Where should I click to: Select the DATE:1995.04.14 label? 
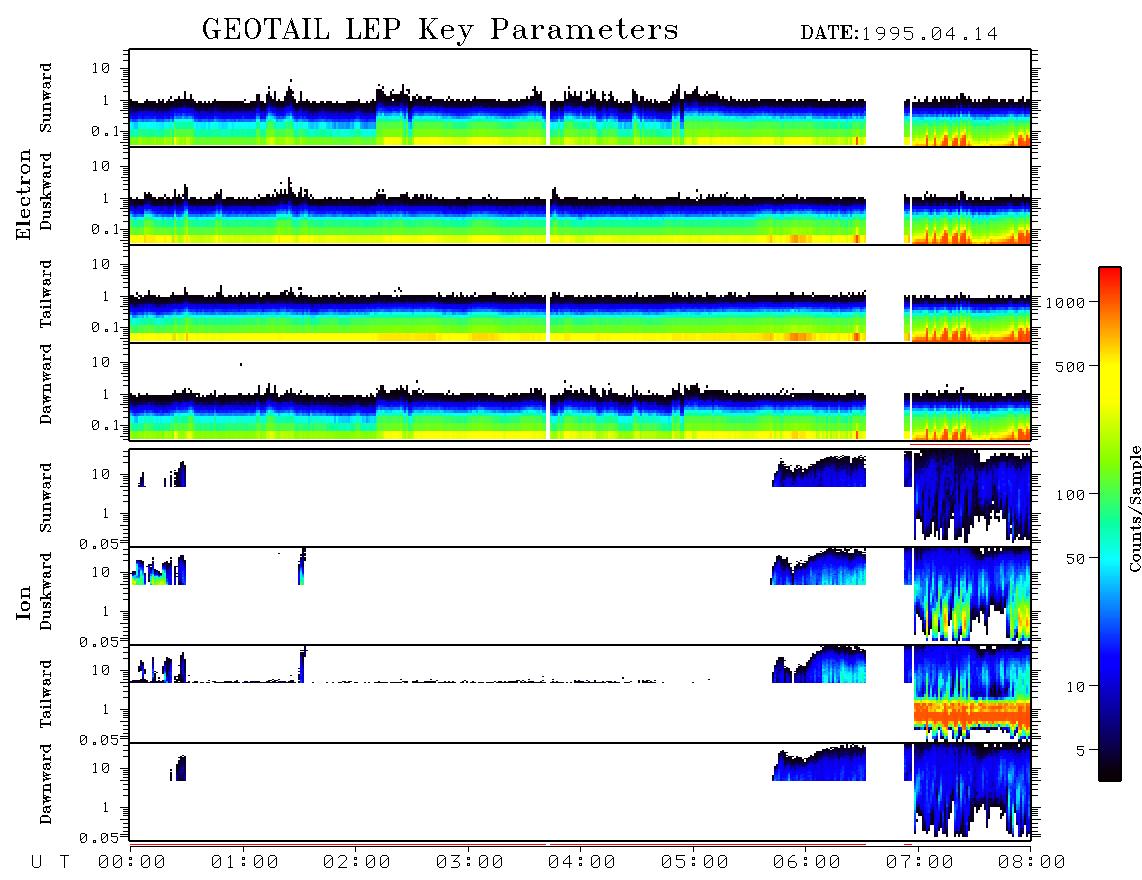pyautogui.click(x=899, y=33)
